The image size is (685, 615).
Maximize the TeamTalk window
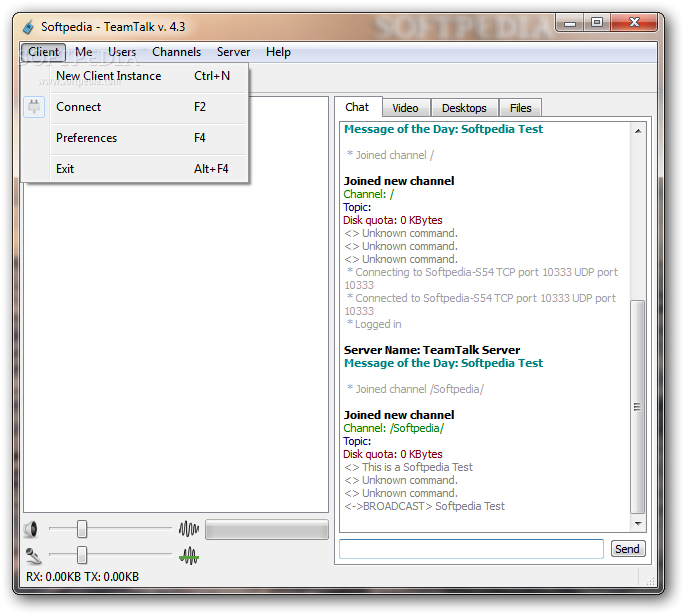[597, 23]
